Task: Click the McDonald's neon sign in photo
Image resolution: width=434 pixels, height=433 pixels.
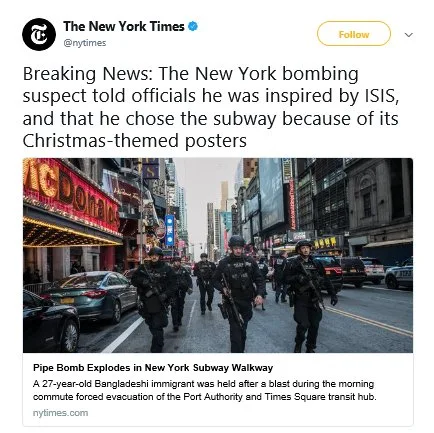Action: coord(71,195)
